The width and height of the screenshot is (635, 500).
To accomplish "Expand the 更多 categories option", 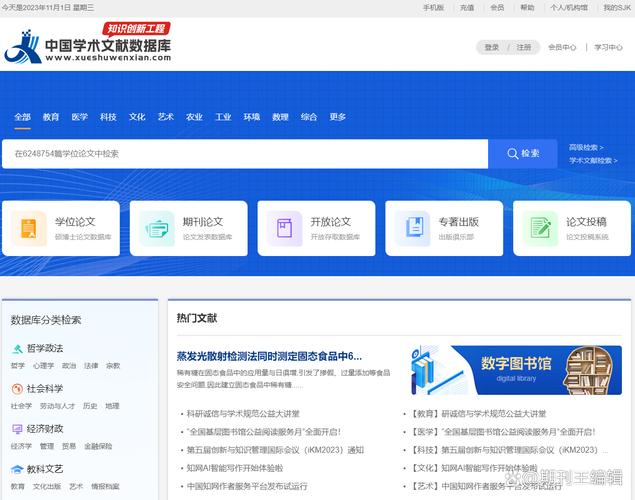I will (x=338, y=117).
